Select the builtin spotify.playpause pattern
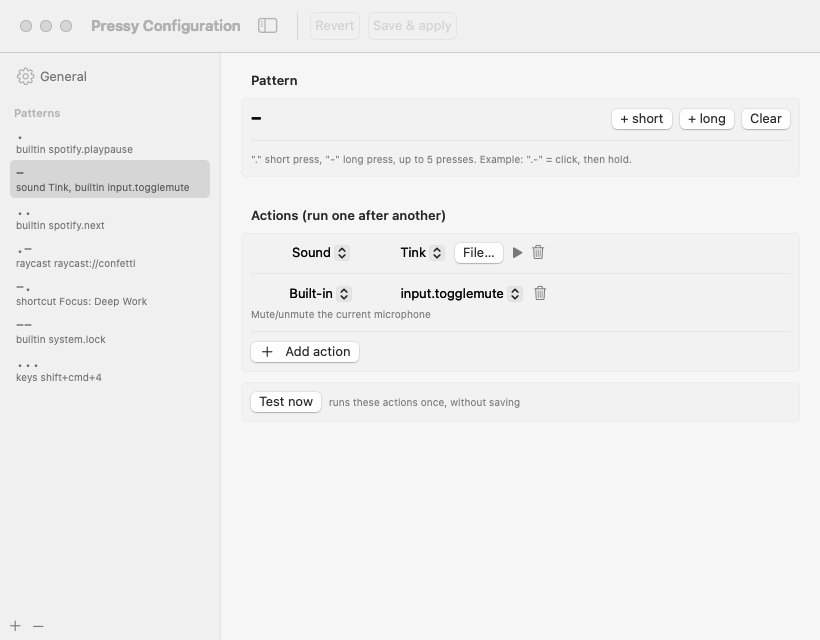 coord(110,142)
